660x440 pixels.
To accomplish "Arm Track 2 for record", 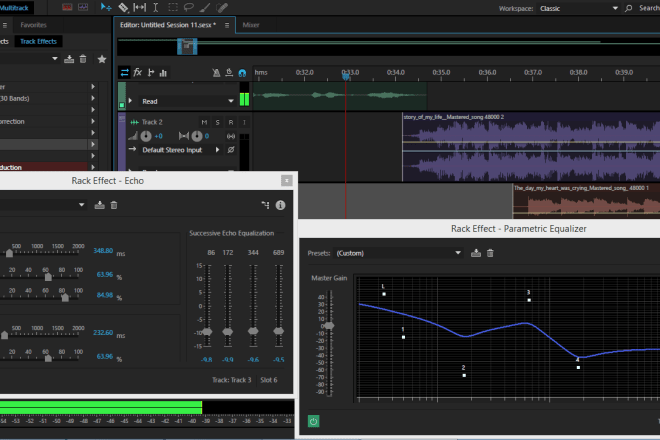I will click(231, 122).
